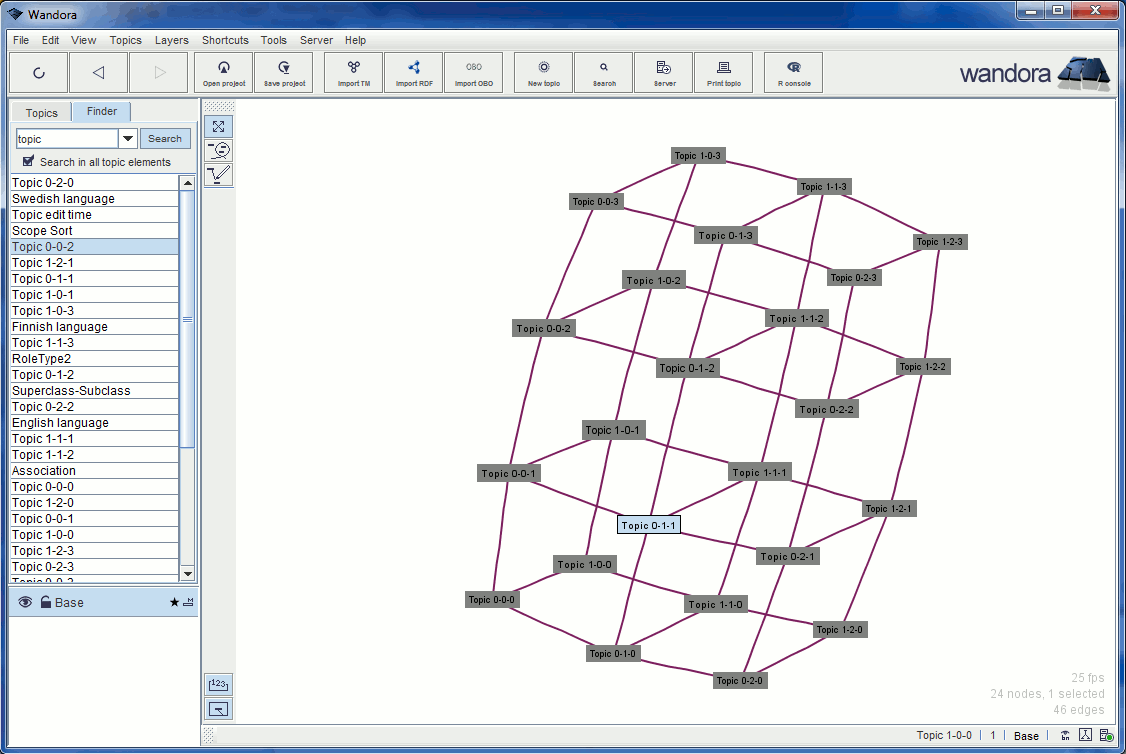Image resolution: width=1126 pixels, height=754 pixels.
Task: Click the Import RDF toolbar icon
Action: click(413, 72)
